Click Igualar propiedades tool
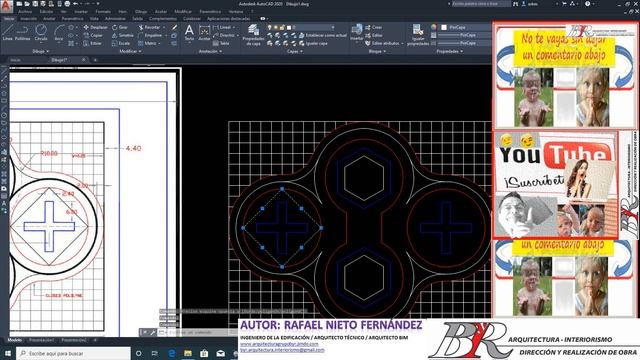640x360 pixels. [418, 35]
